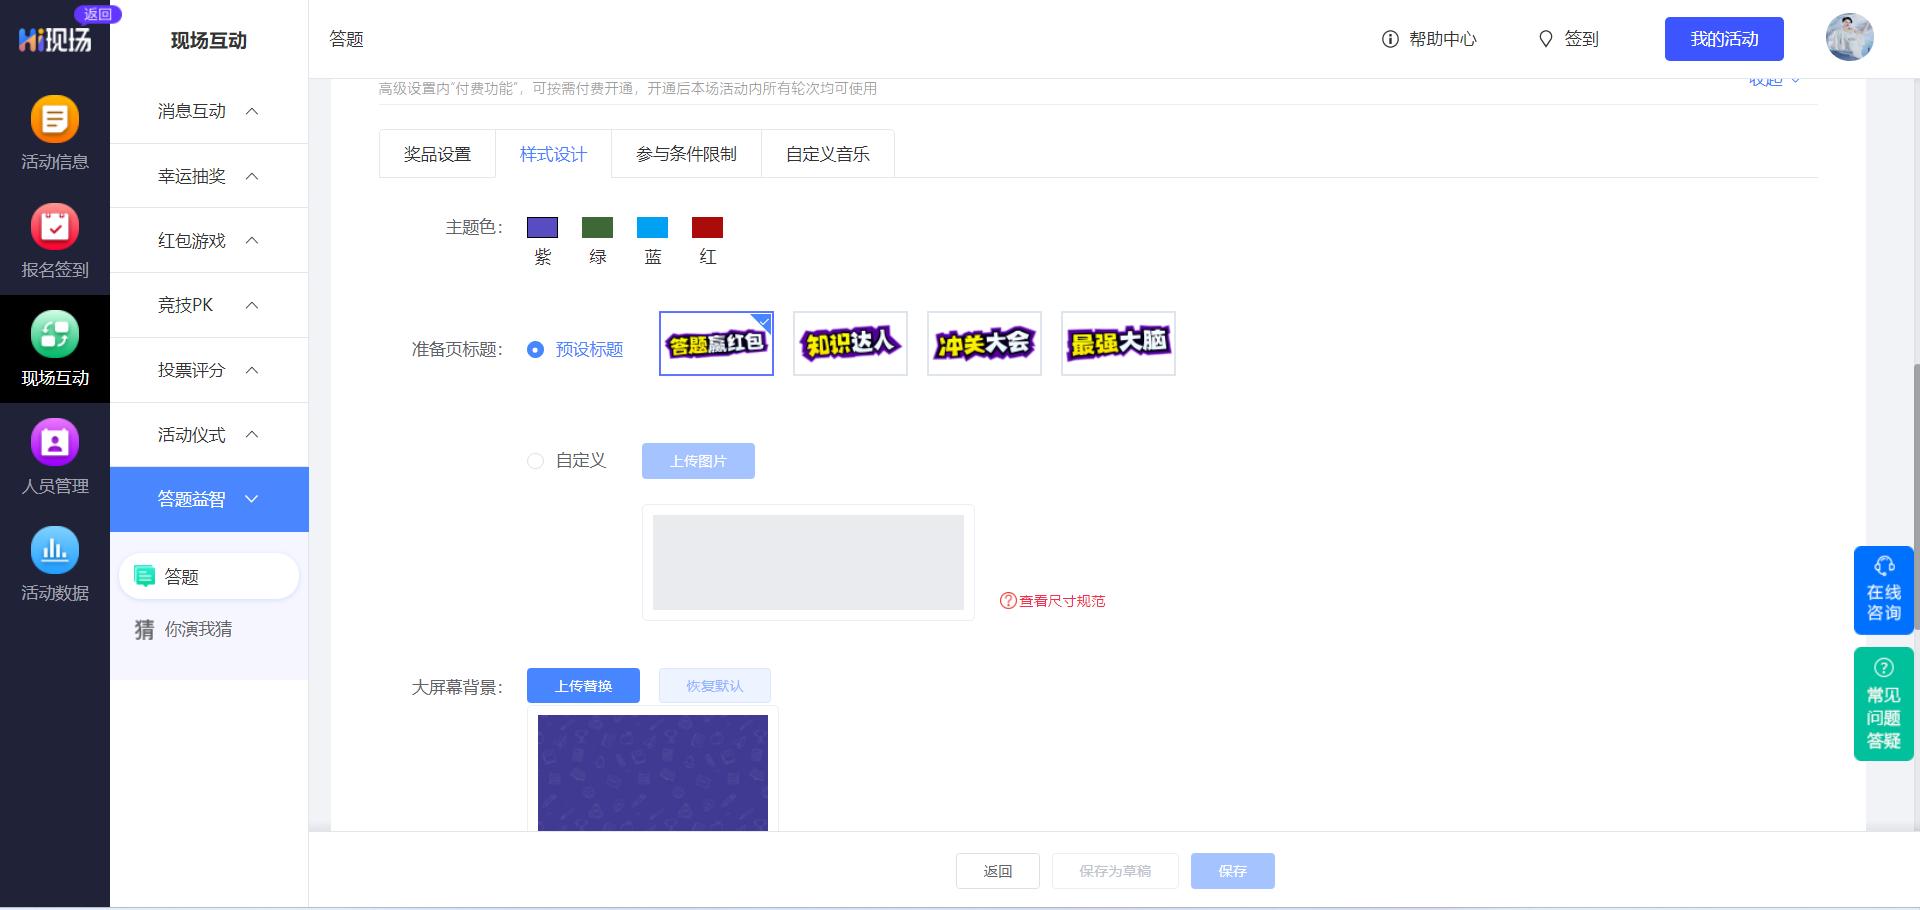Select the 预设标题 radio option

536,350
